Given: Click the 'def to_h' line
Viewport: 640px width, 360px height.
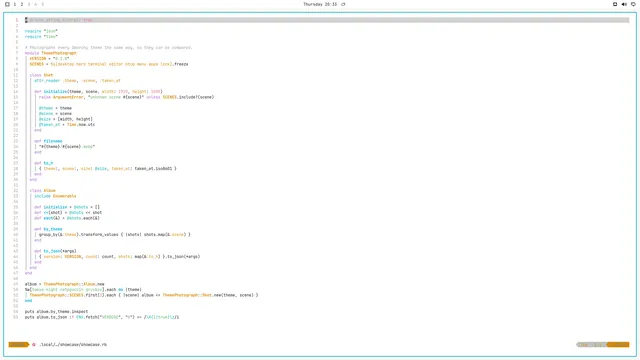Looking at the screenshot, I should coord(44,163).
